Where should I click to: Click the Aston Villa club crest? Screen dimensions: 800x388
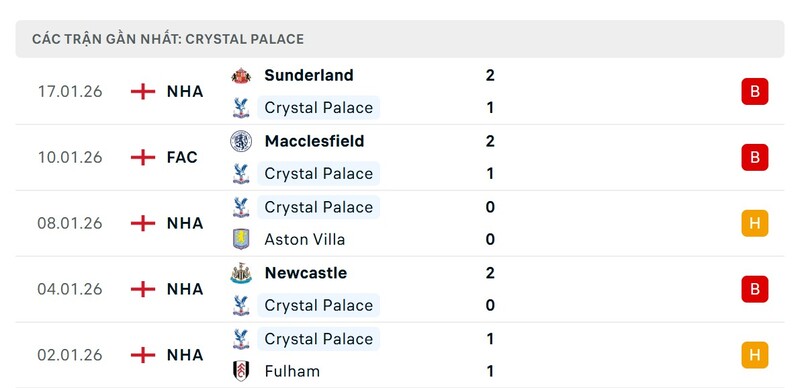tap(241, 239)
